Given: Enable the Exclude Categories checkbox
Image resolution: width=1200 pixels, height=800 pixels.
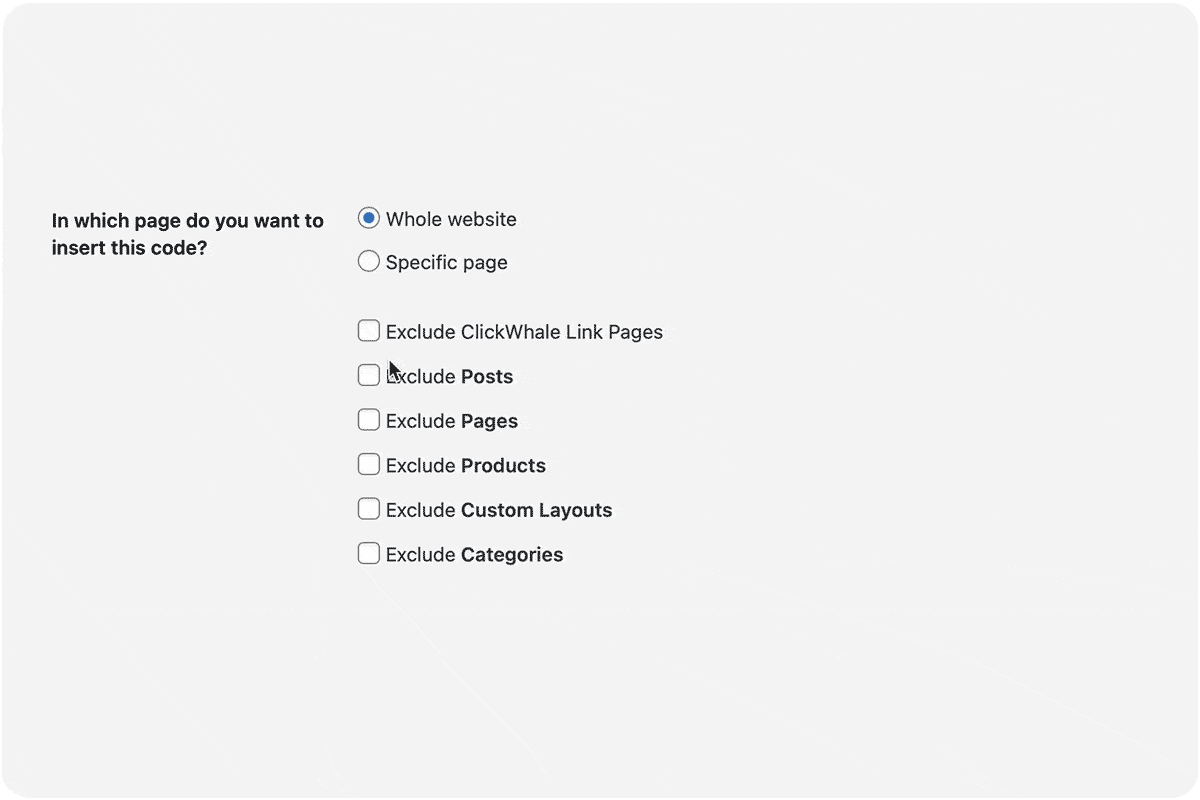Looking at the screenshot, I should 369,554.
